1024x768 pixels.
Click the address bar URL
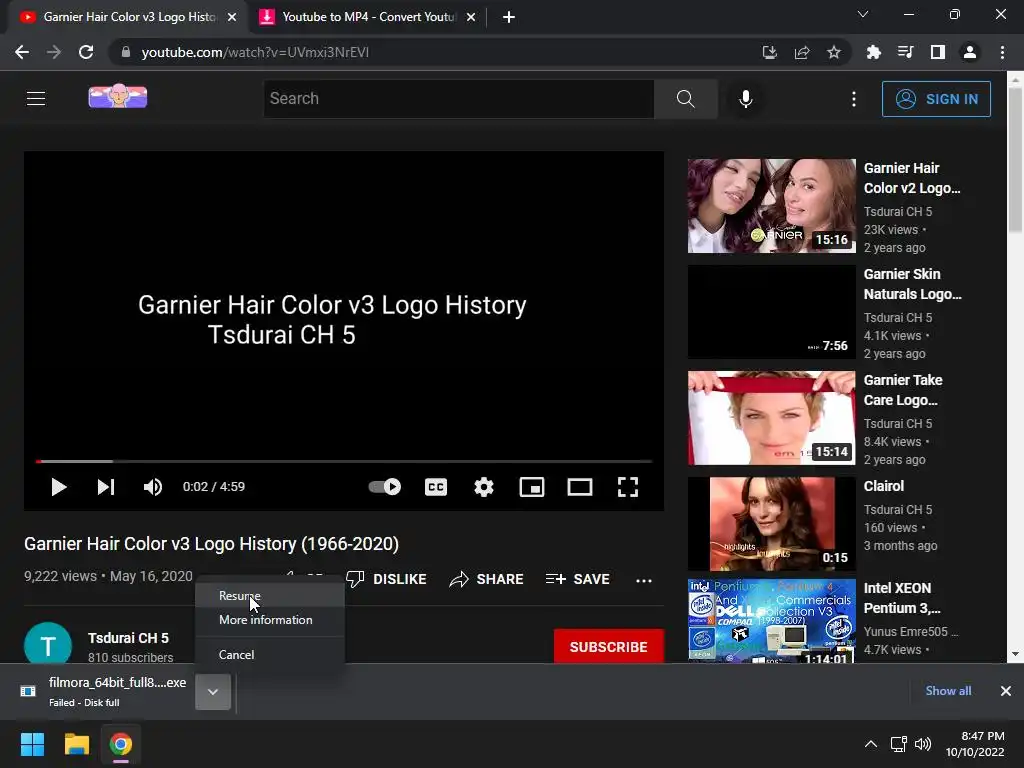[x=255, y=52]
